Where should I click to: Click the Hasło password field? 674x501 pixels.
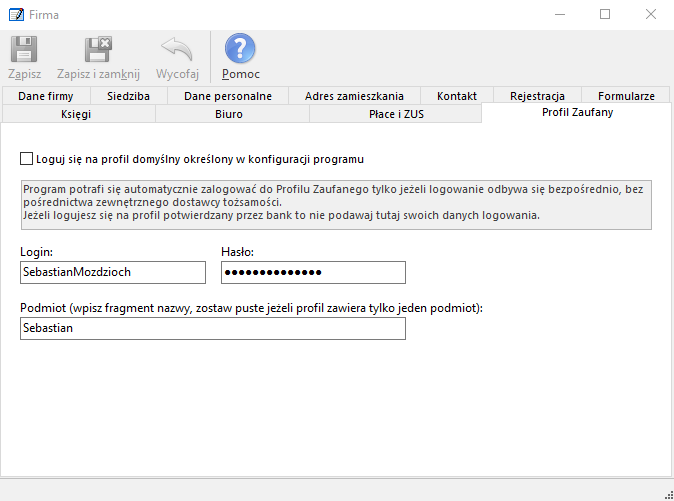tap(313, 272)
